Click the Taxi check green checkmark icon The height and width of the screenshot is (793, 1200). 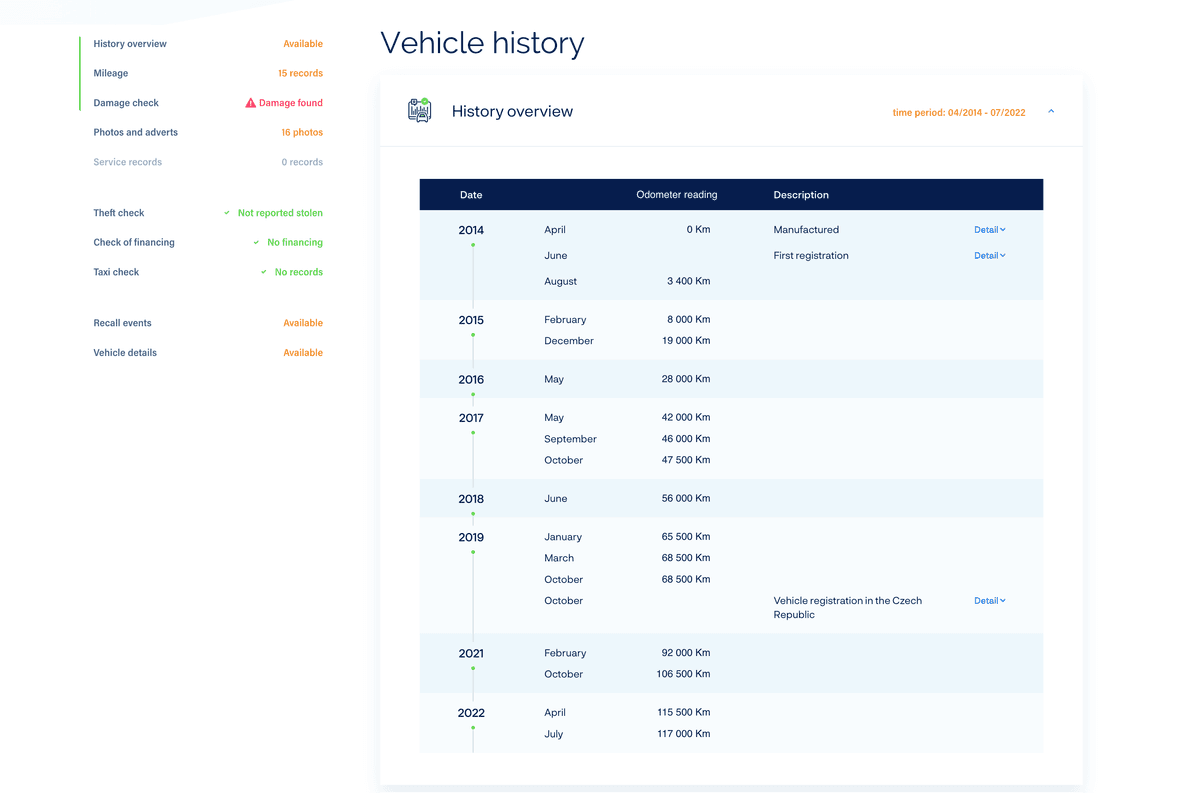264,272
